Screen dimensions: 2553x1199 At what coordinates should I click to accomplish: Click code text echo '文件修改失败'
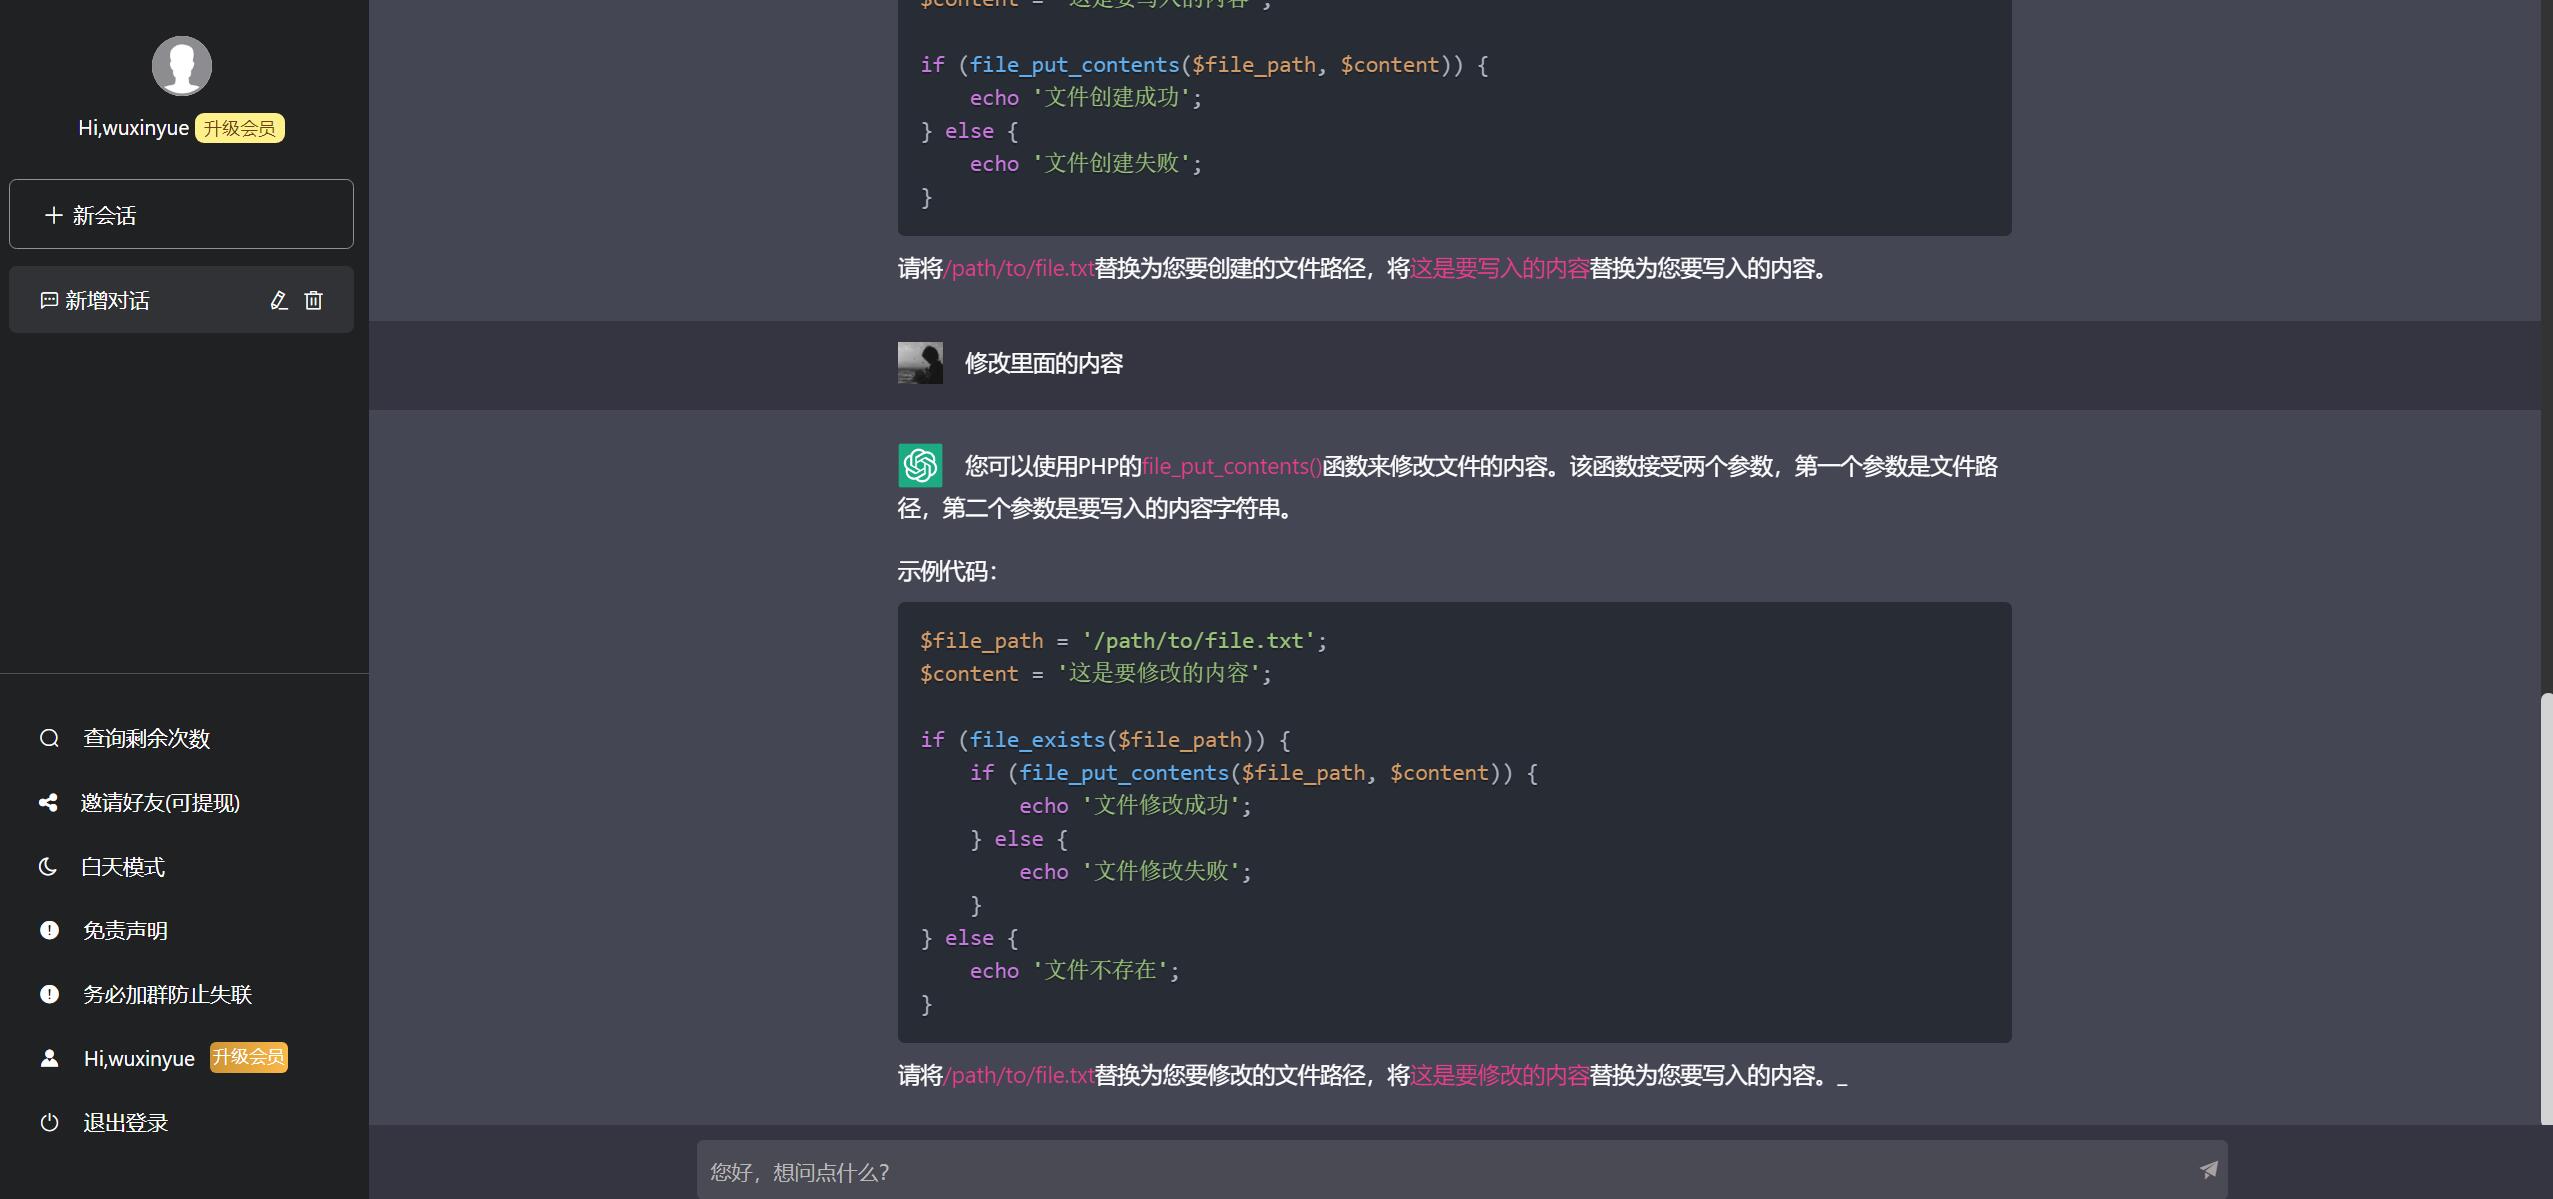pyautogui.click(x=1135, y=872)
